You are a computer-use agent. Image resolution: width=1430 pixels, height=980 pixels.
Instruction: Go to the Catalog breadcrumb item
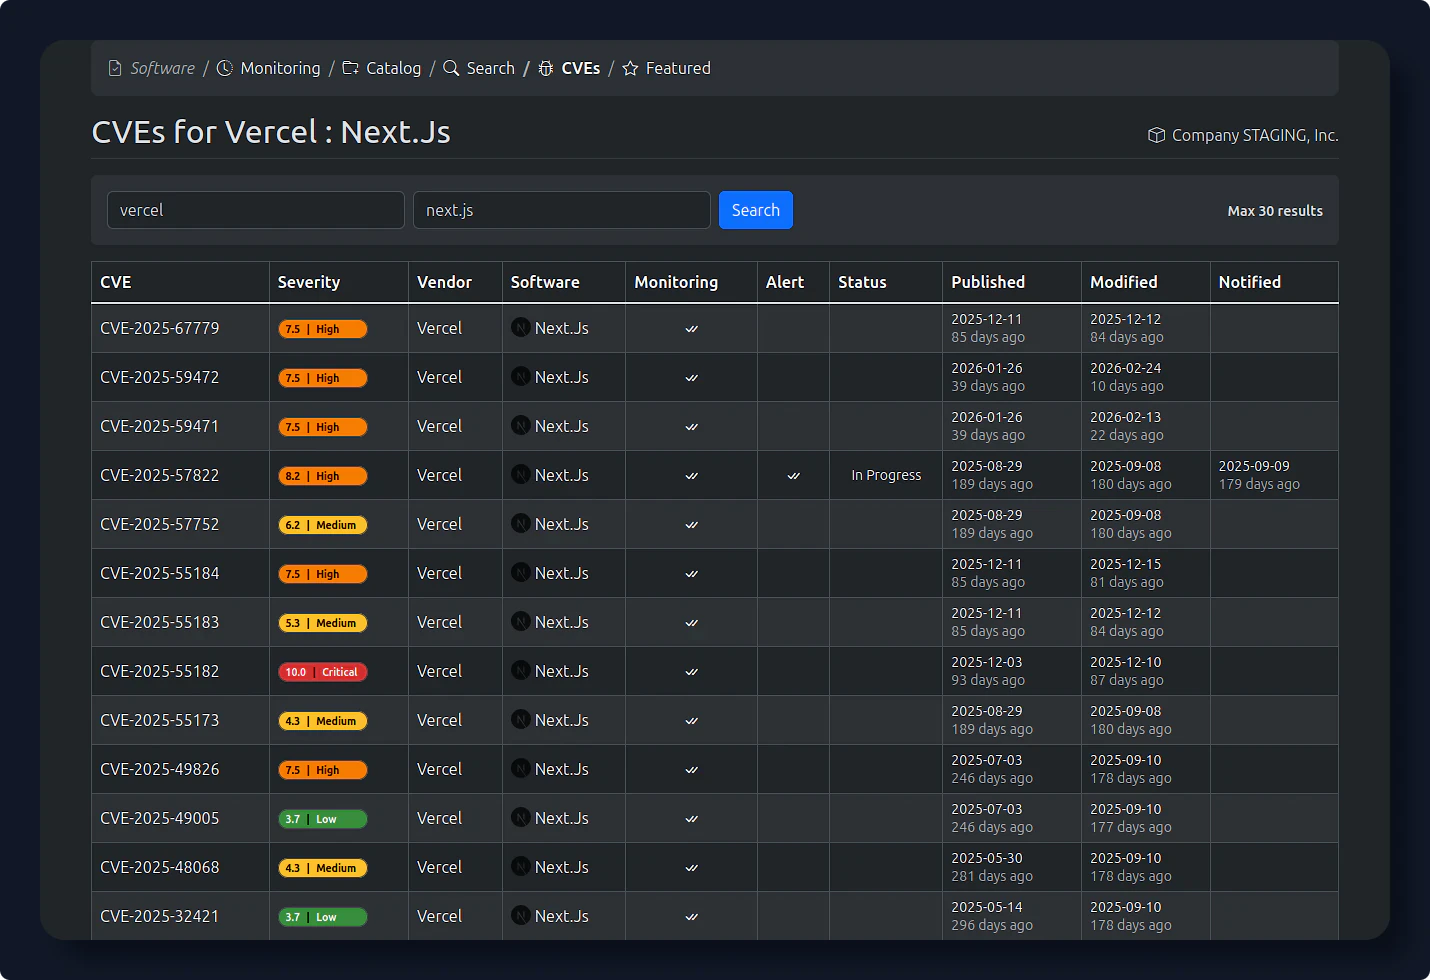pyautogui.click(x=393, y=68)
